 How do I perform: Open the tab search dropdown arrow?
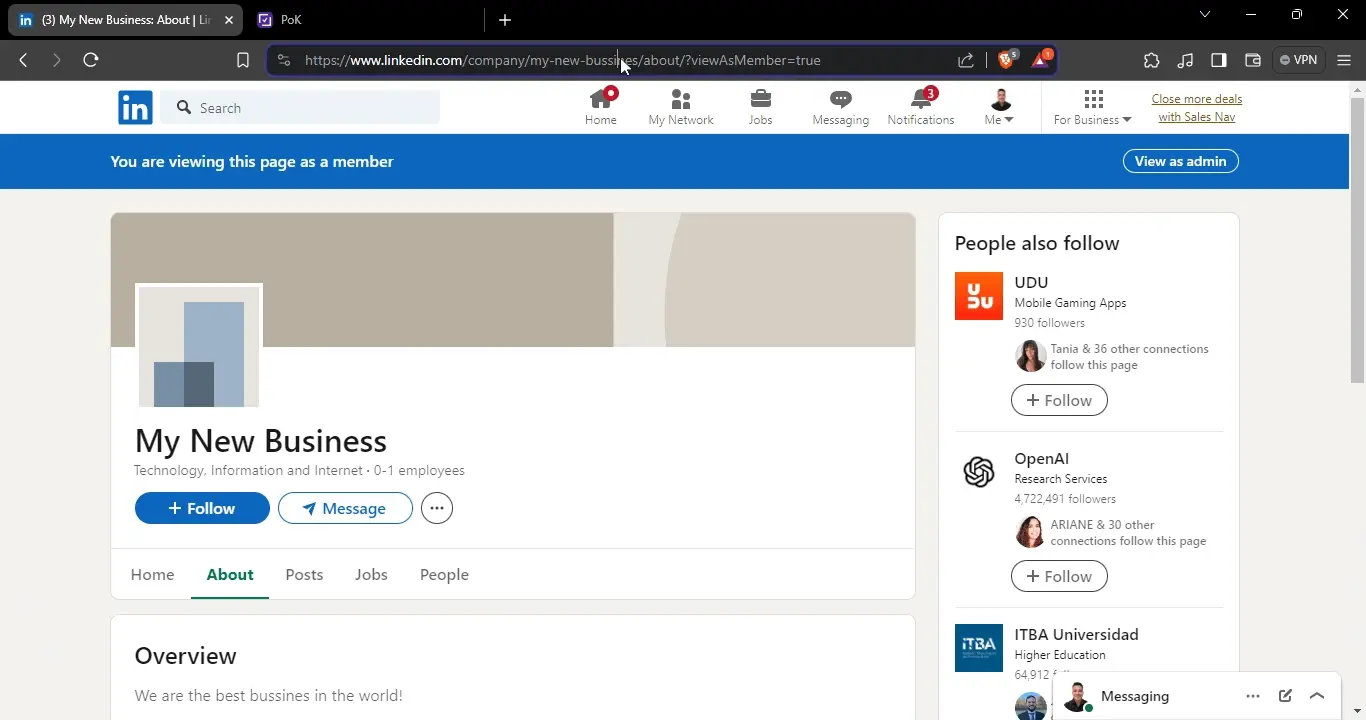click(1205, 14)
